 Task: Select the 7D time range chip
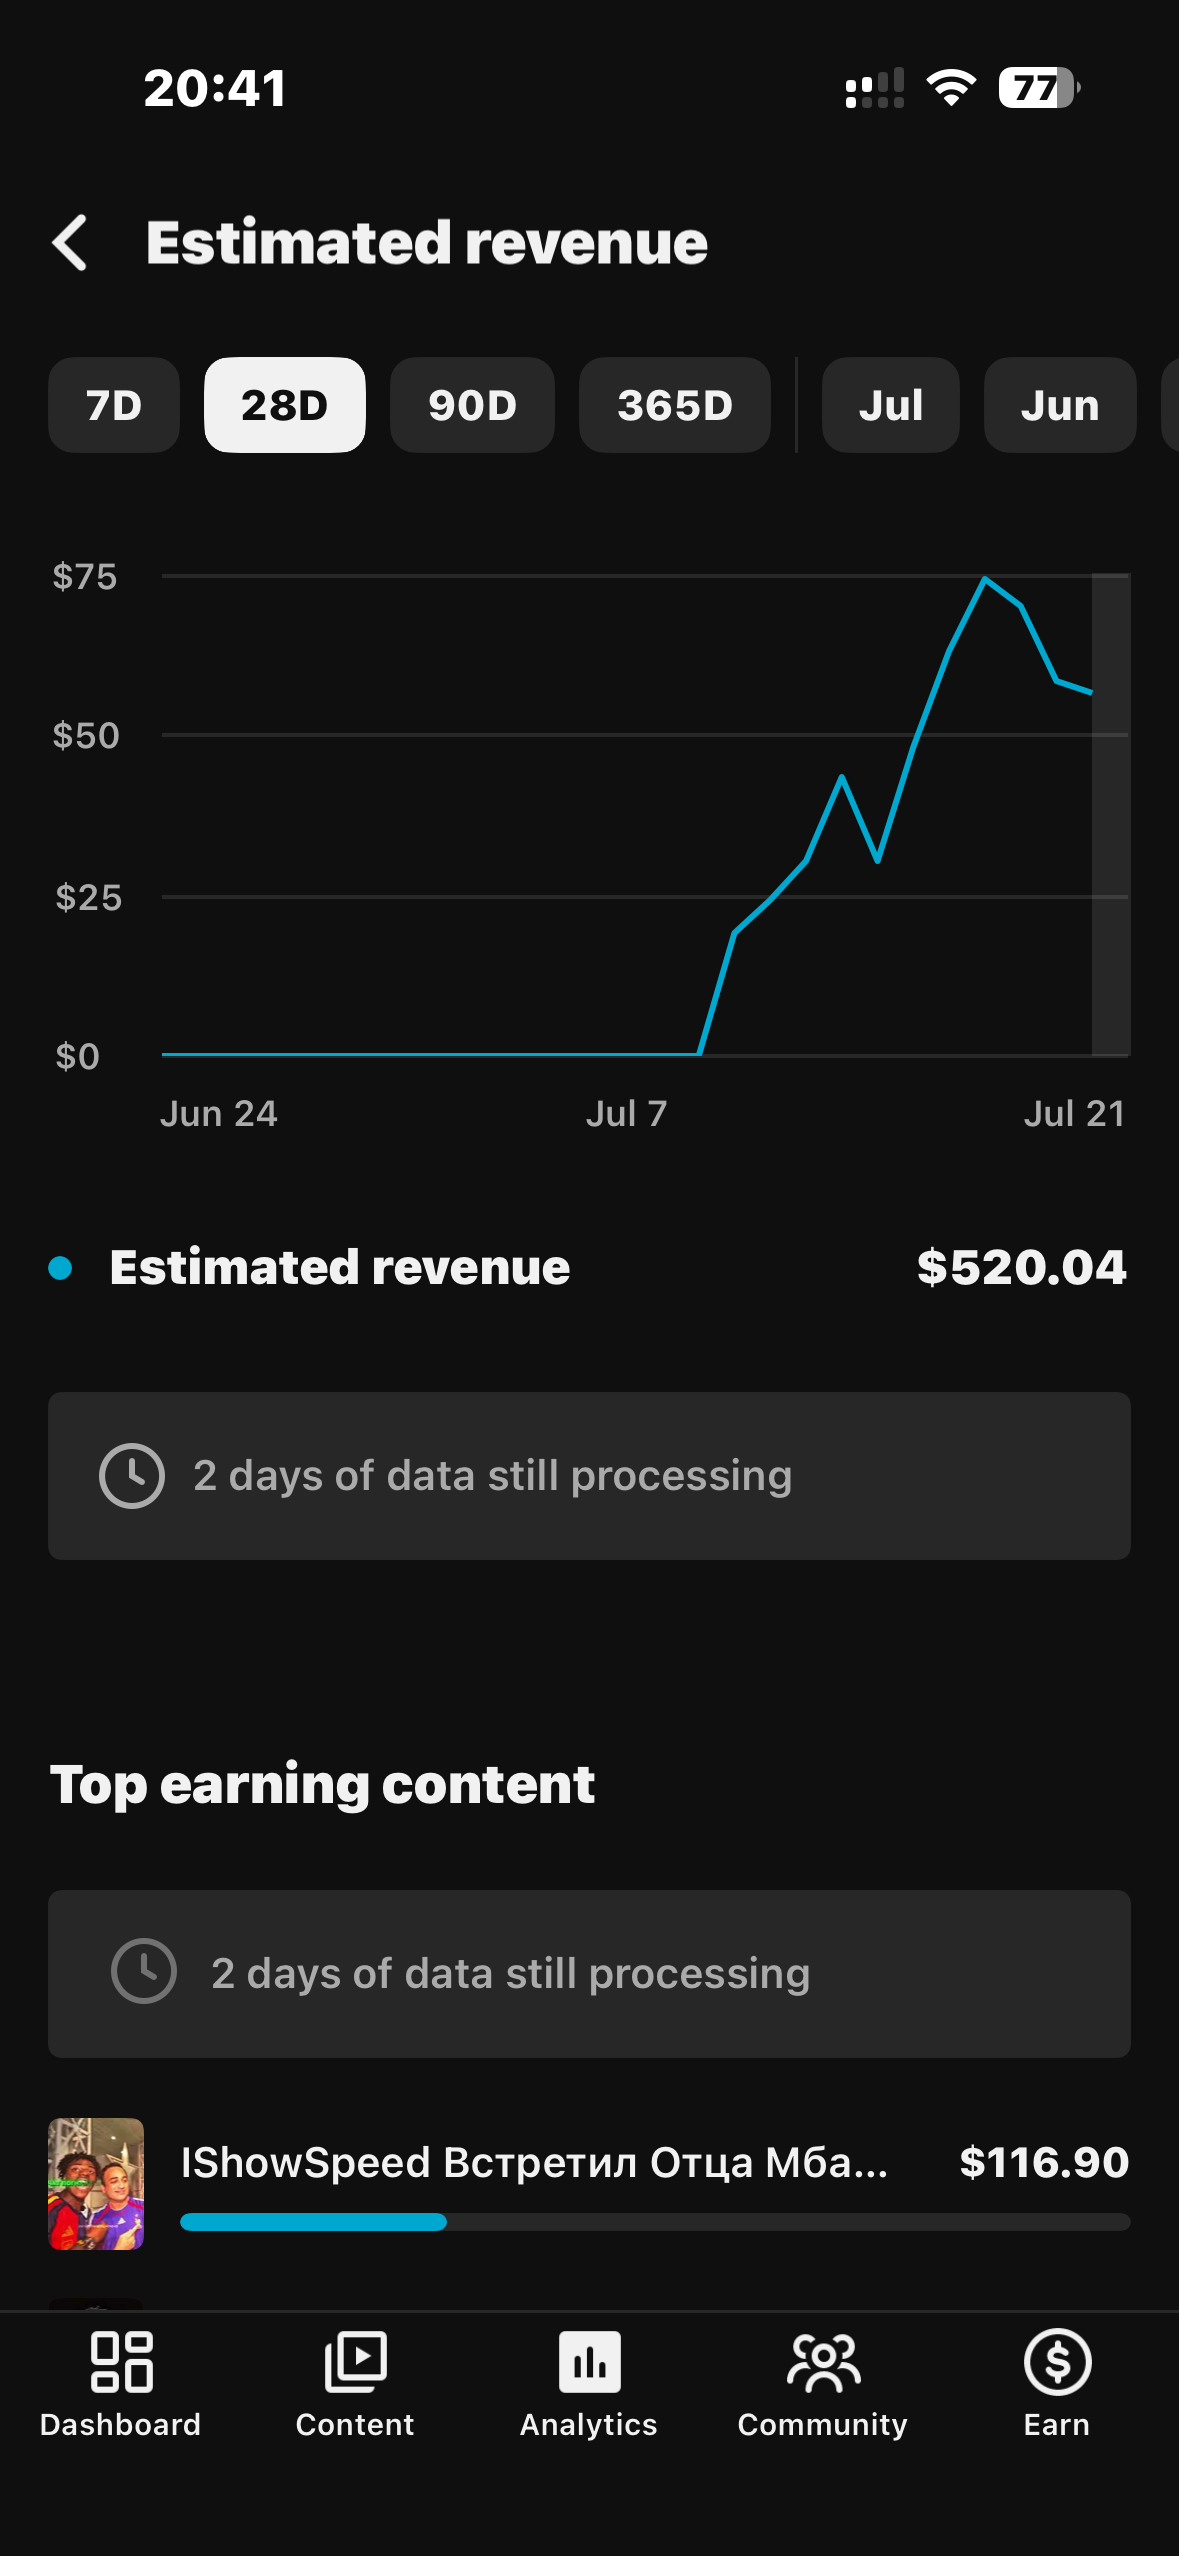tap(114, 405)
